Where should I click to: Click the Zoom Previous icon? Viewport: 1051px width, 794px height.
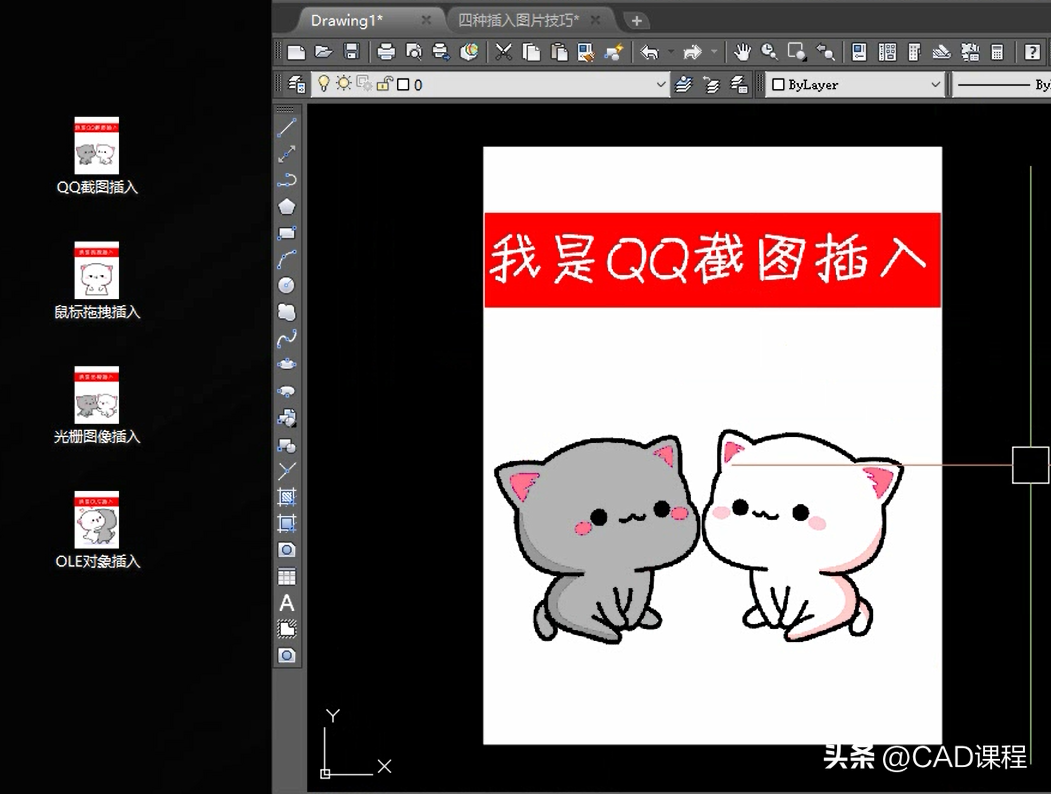(x=824, y=52)
